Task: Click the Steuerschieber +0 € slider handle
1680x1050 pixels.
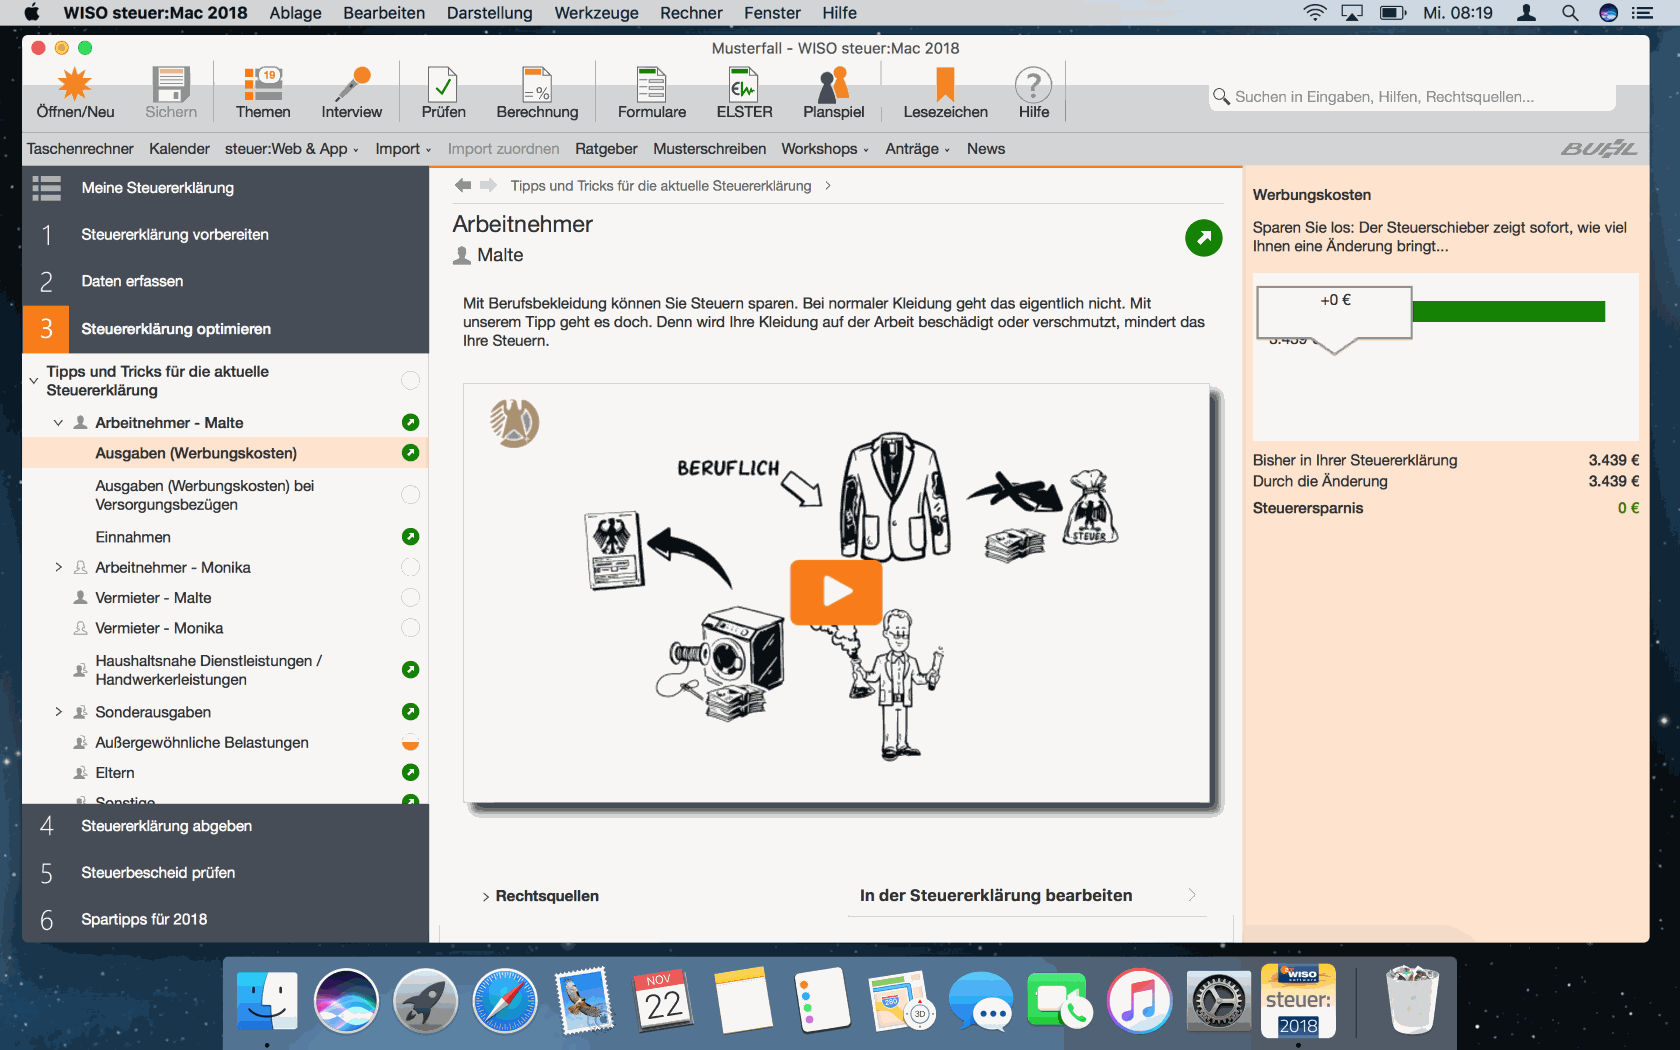Action: [1334, 312]
